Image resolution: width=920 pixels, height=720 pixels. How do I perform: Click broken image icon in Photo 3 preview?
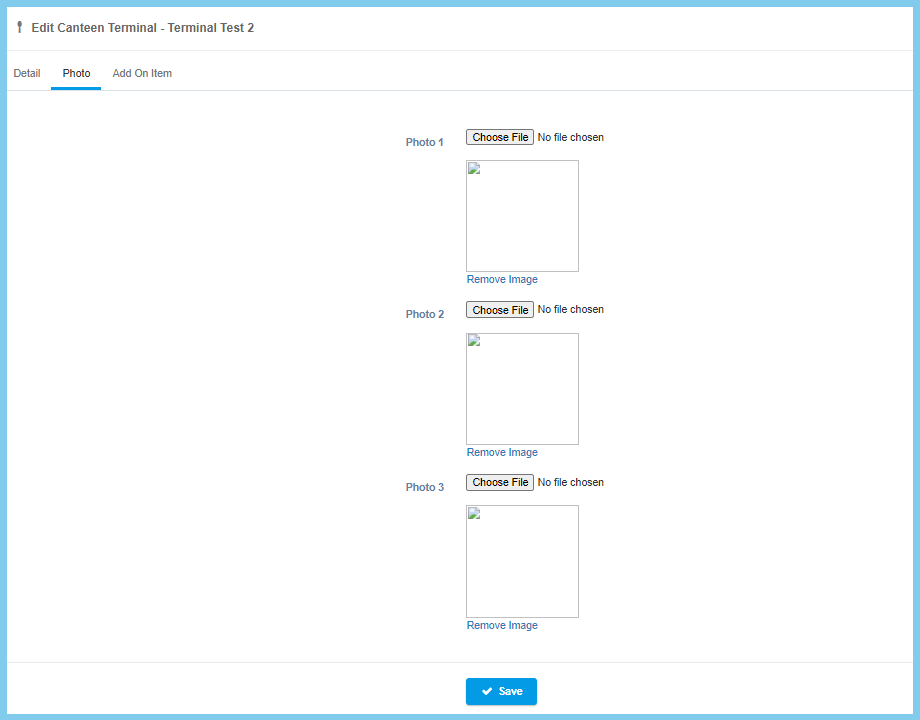coord(475,513)
